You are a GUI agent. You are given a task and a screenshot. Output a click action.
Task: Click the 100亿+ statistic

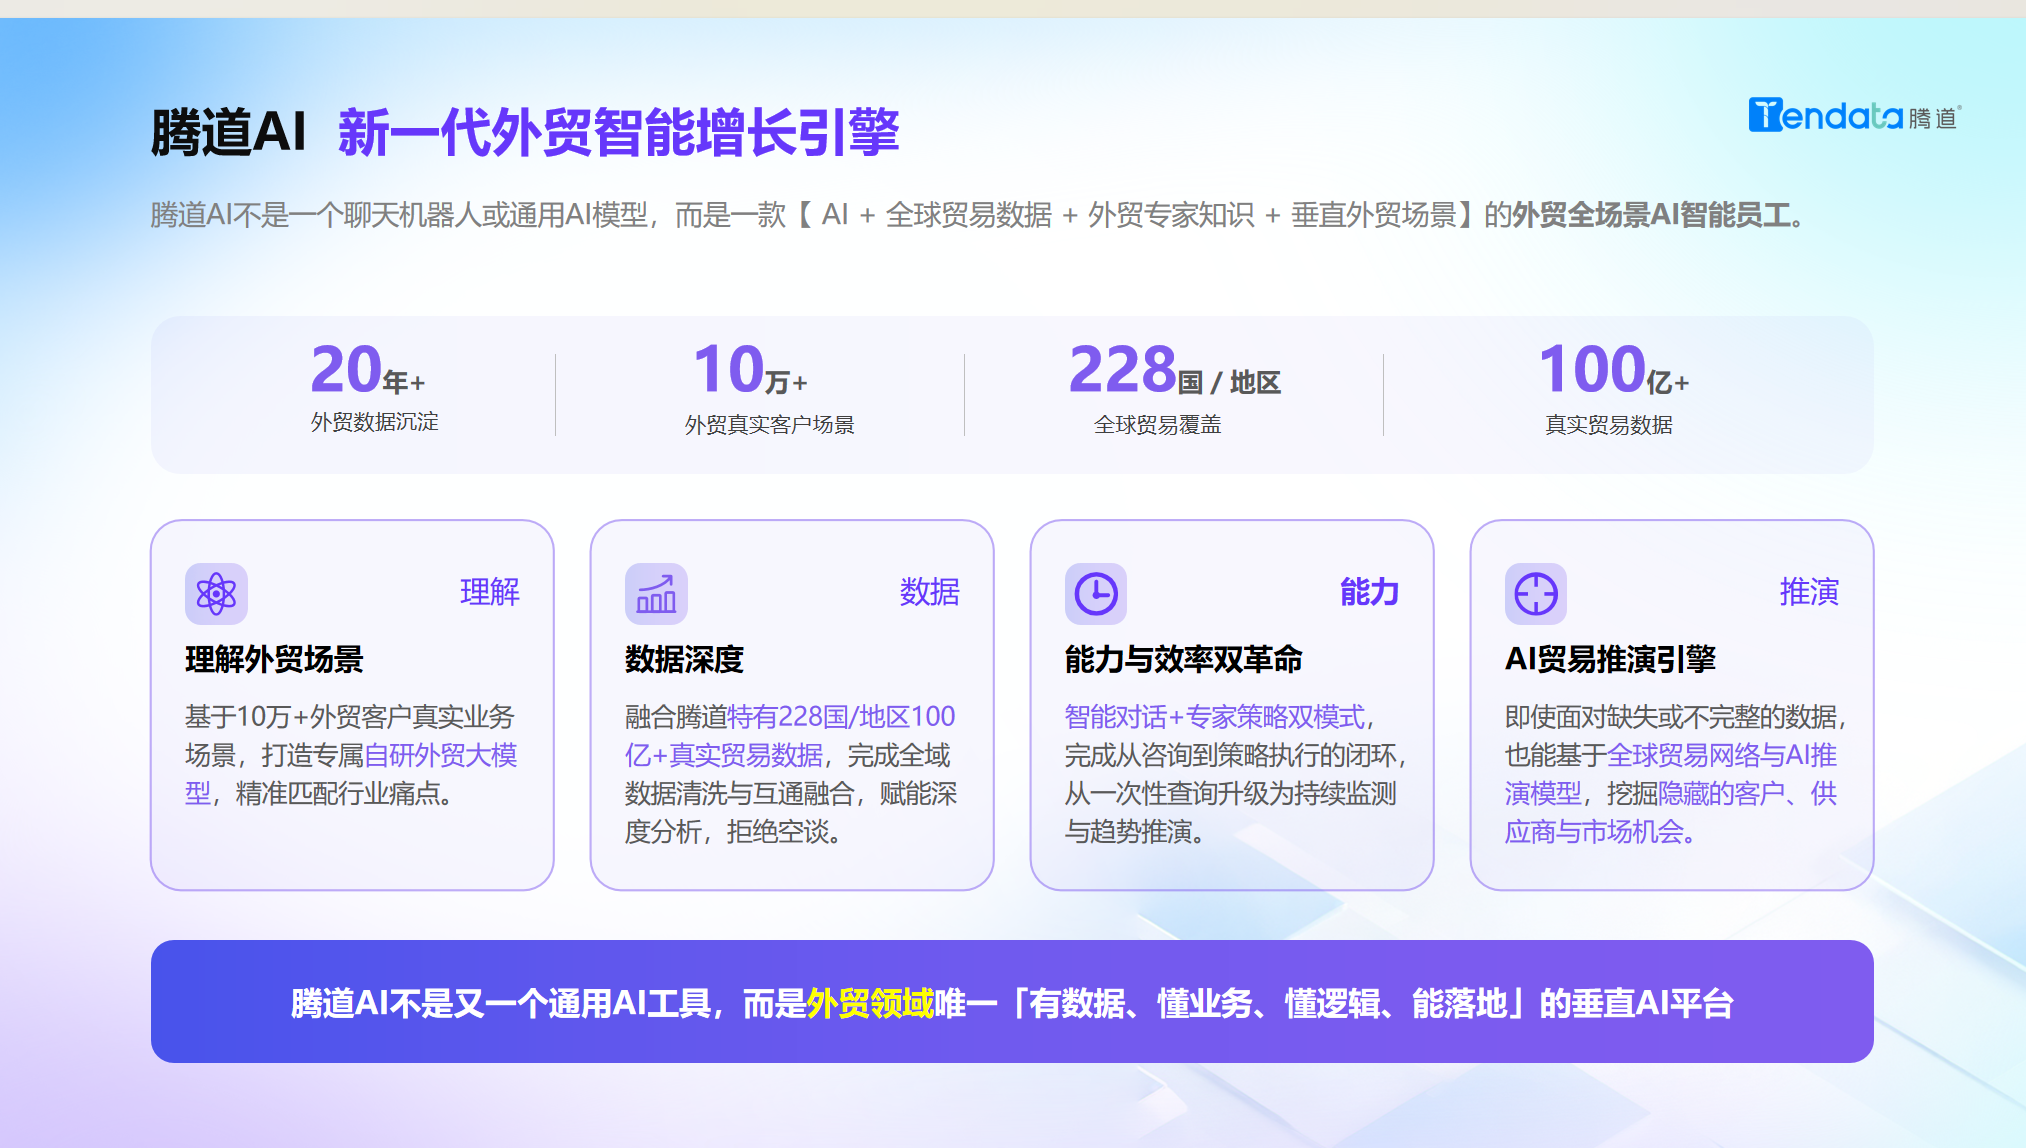1614,369
